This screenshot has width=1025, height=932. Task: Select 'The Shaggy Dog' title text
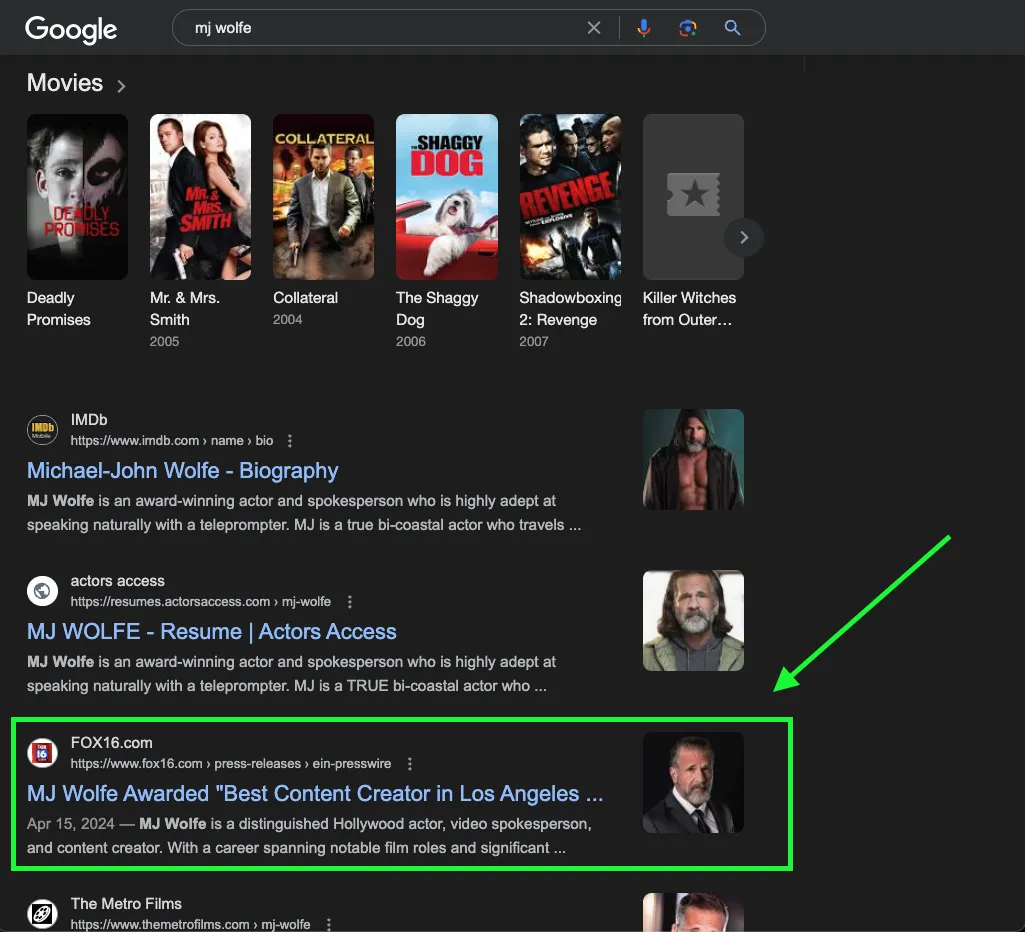click(x=437, y=308)
